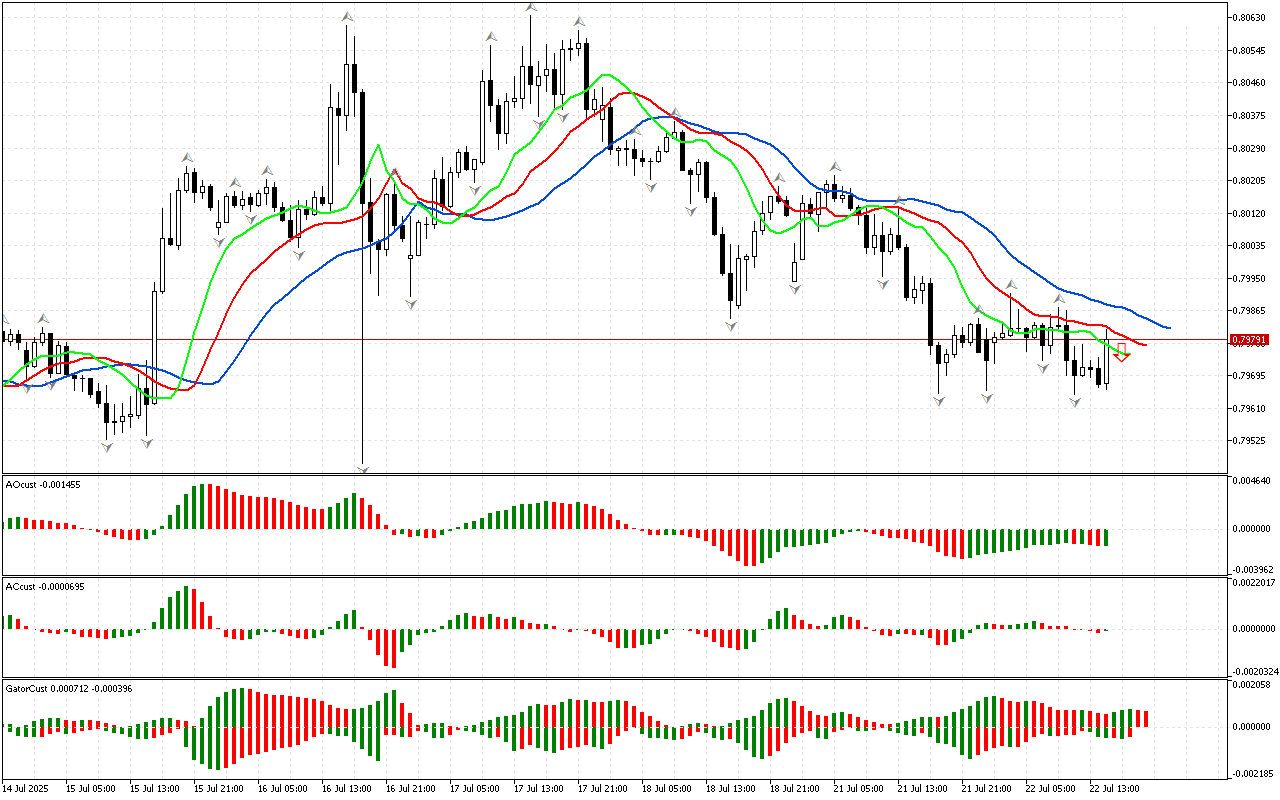Click the 14 Jul 2025 date label

(23, 788)
